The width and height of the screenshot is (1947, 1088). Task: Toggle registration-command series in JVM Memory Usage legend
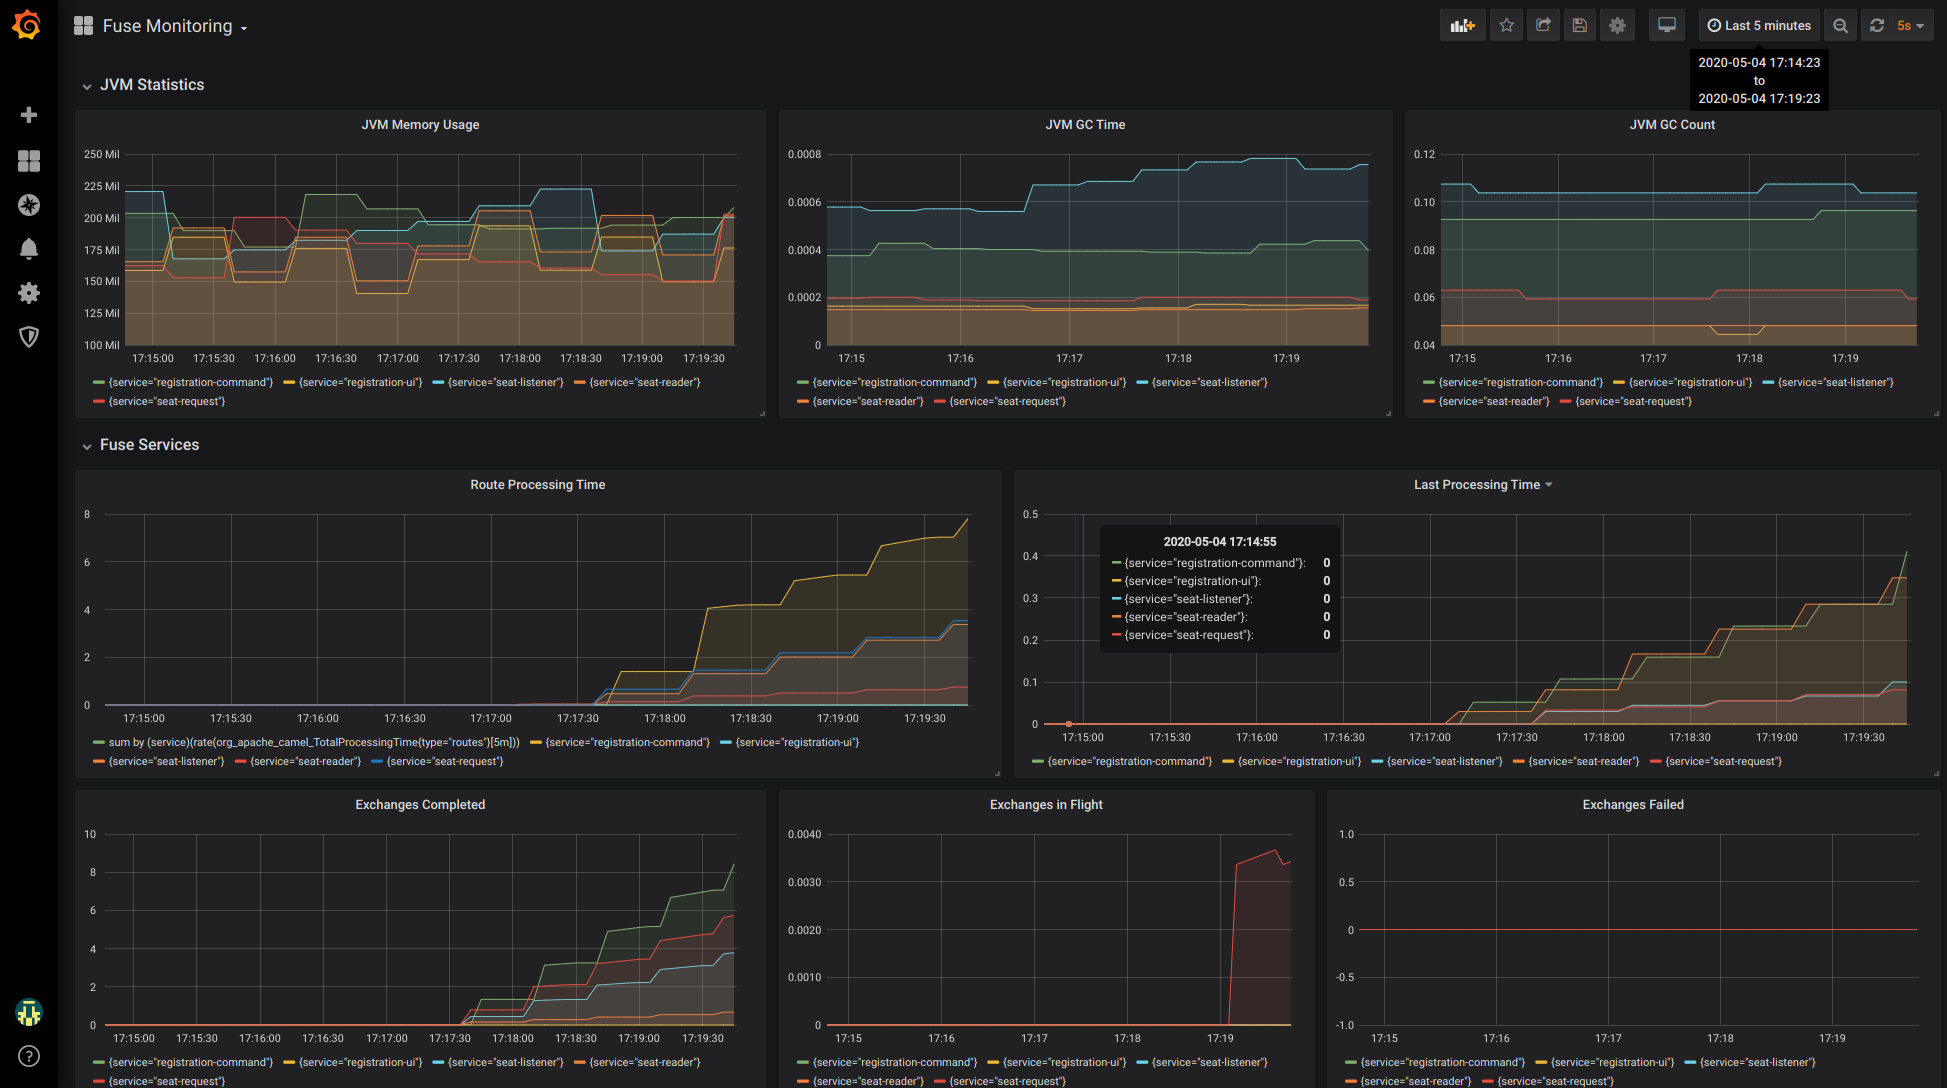190,382
